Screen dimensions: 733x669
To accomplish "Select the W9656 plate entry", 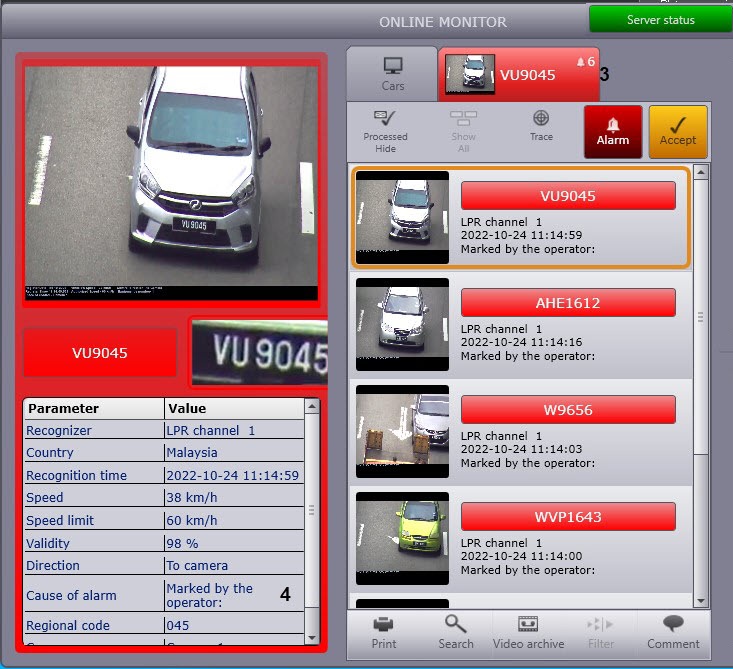I will click(568, 410).
